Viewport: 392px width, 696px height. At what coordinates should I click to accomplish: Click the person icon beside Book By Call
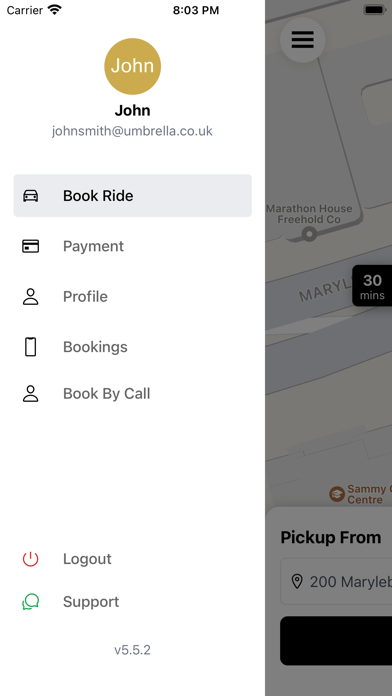pos(31,394)
